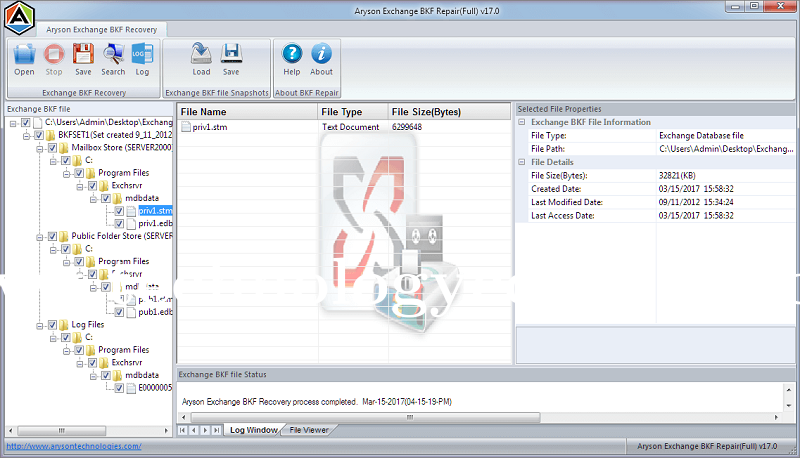Collapse the root C:\Users\Admin tree node
The image size is (800, 458).
[x=13, y=123]
